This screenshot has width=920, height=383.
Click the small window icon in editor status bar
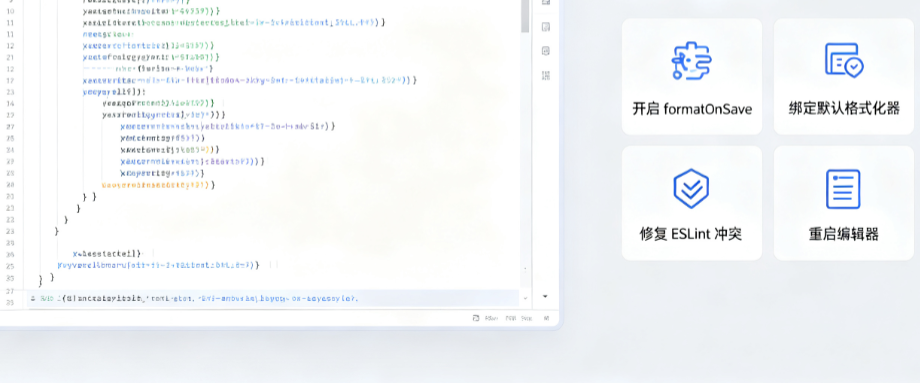[x=476, y=318]
